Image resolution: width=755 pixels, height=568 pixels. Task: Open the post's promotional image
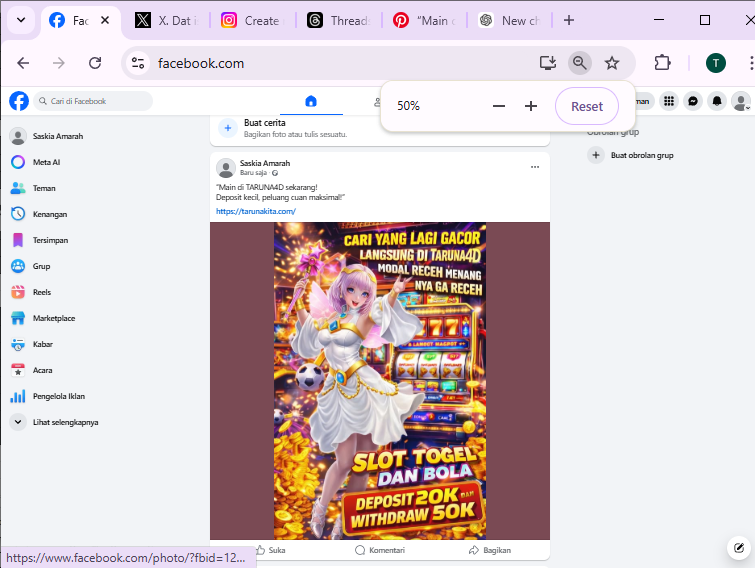click(380, 381)
